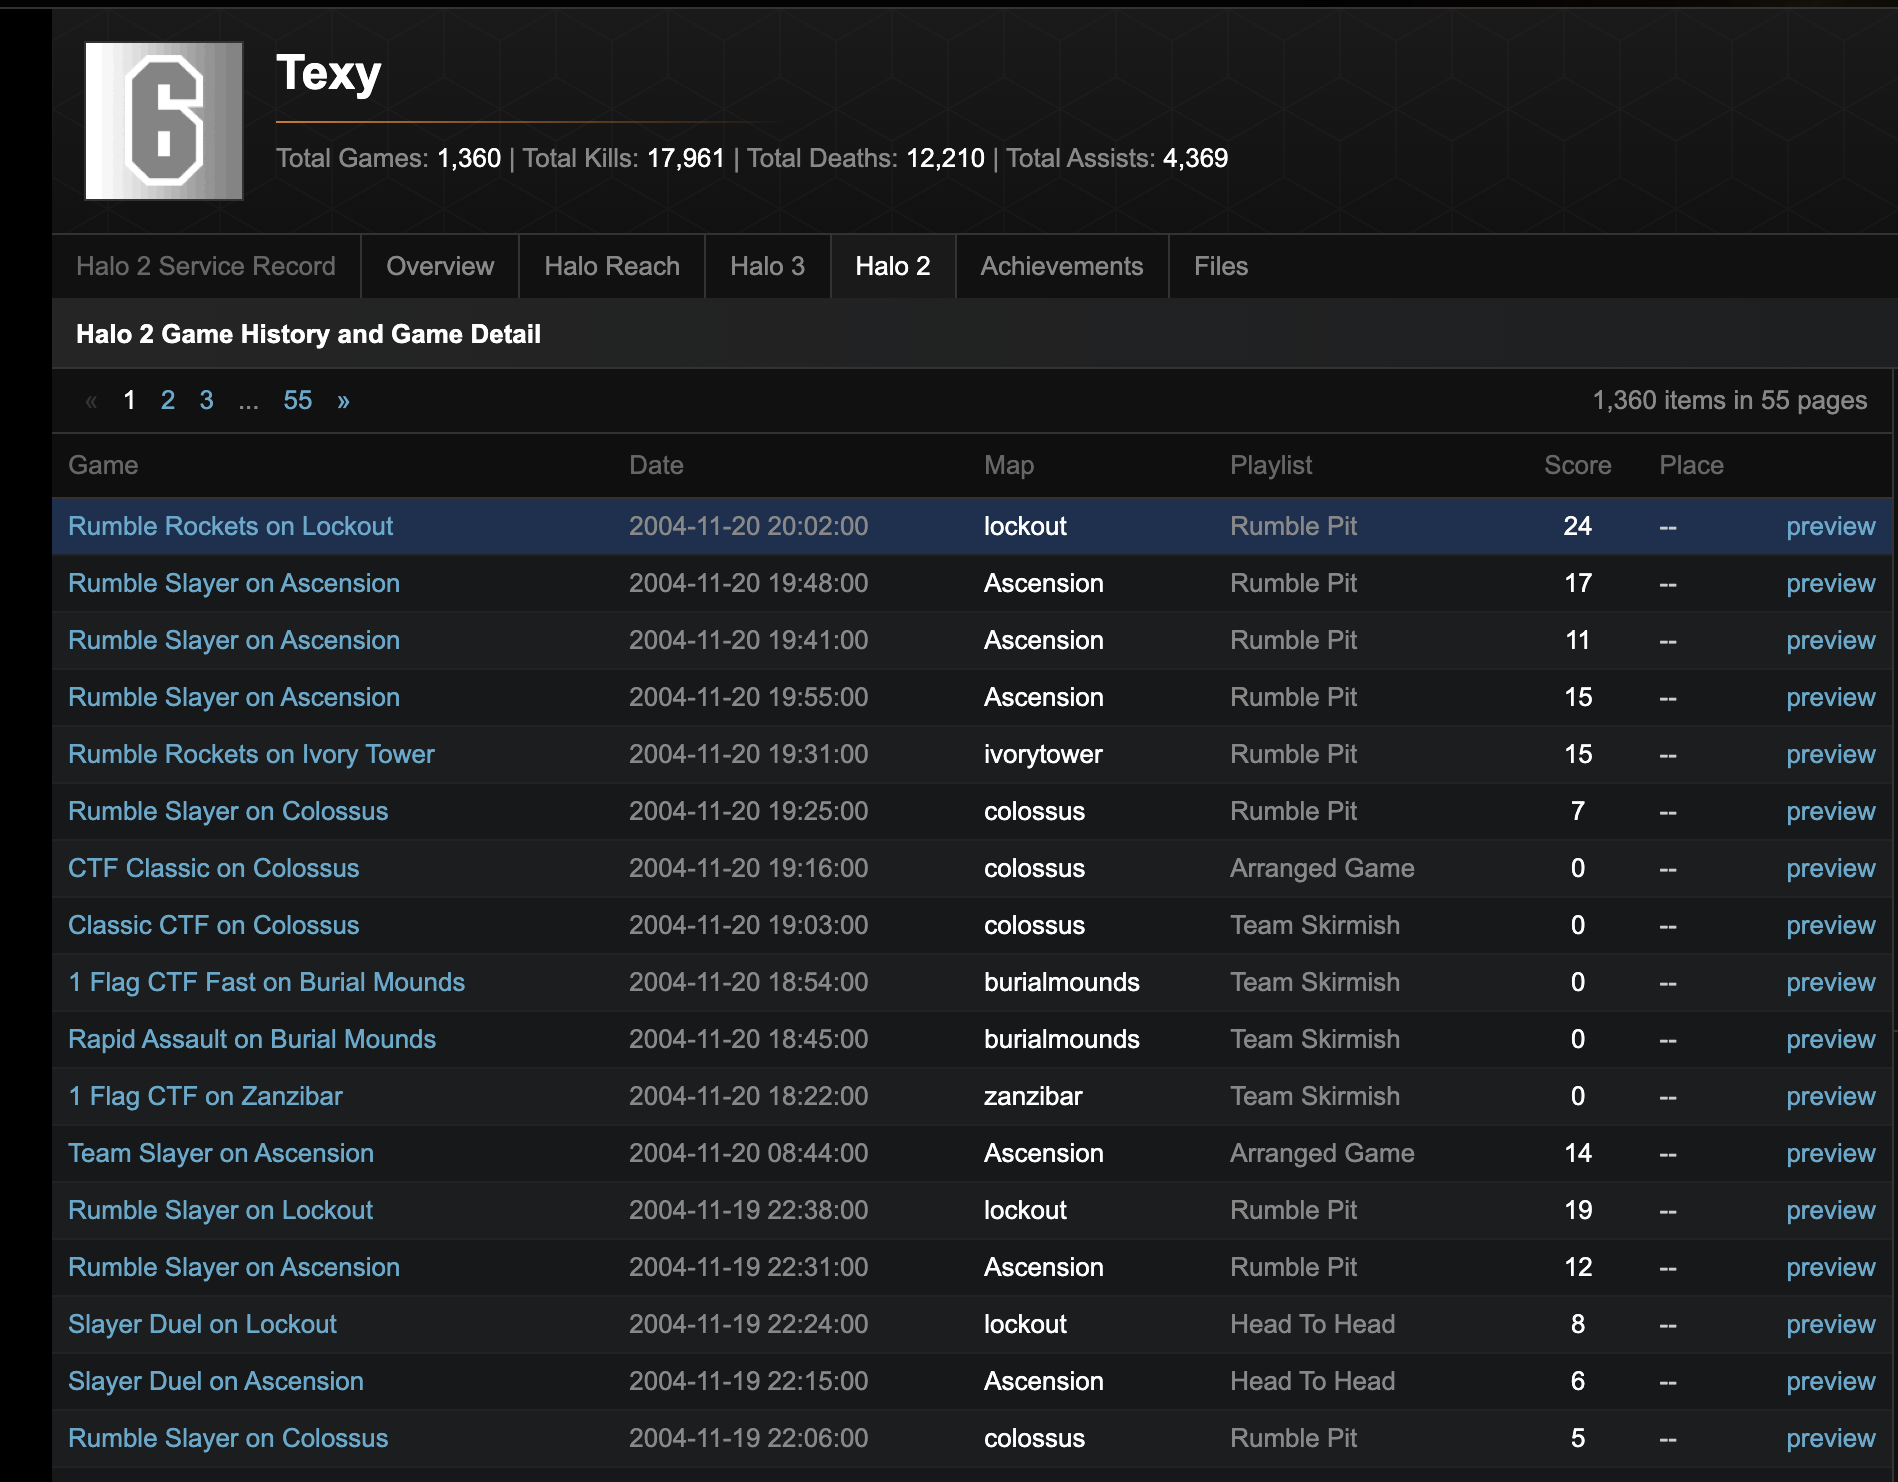Screen dimensions: 1898x1482
Task: Open the Achievements tab
Action: point(1061,266)
